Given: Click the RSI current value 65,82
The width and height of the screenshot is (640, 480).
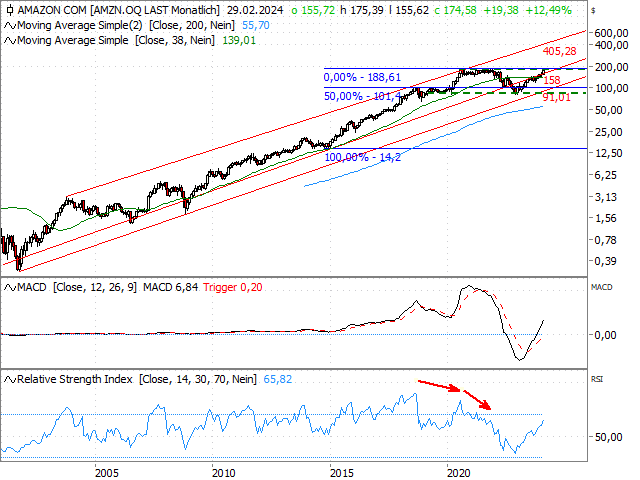Looking at the screenshot, I should click(x=278, y=379).
